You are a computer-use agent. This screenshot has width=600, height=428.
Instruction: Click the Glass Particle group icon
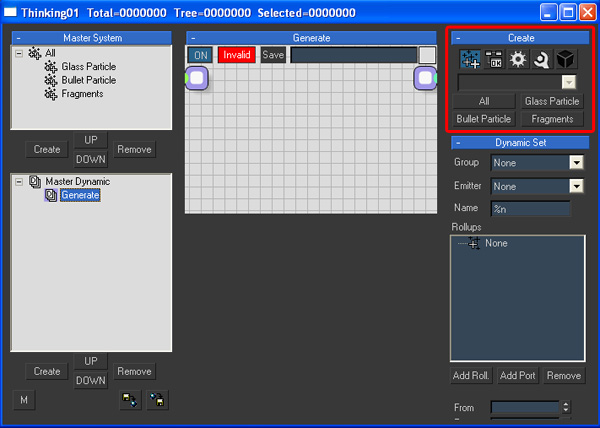[x=51, y=67]
